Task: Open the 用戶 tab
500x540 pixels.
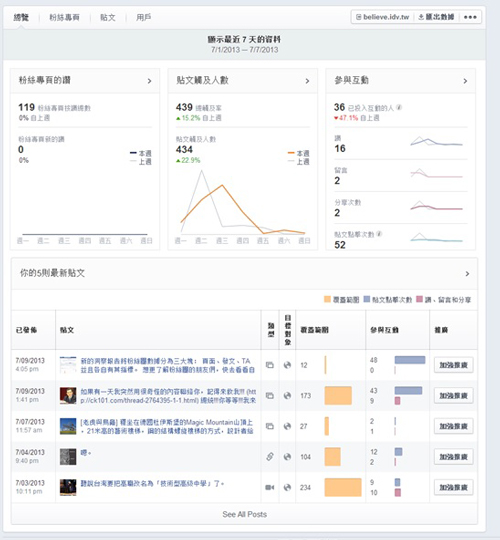Action: click(143, 17)
